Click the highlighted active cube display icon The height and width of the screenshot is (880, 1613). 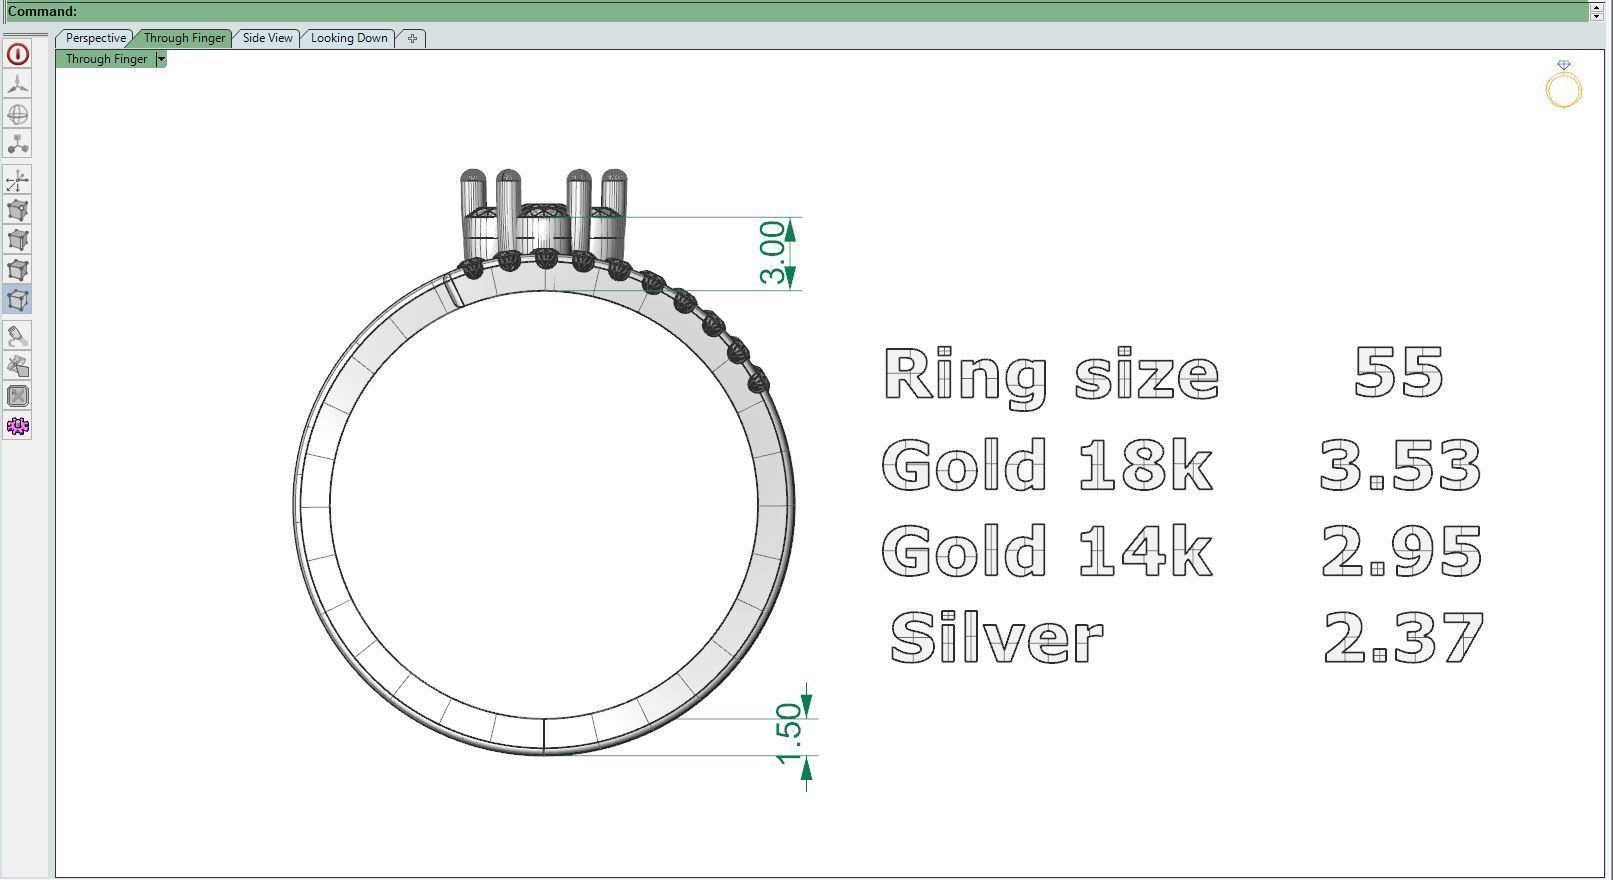[x=17, y=300]
